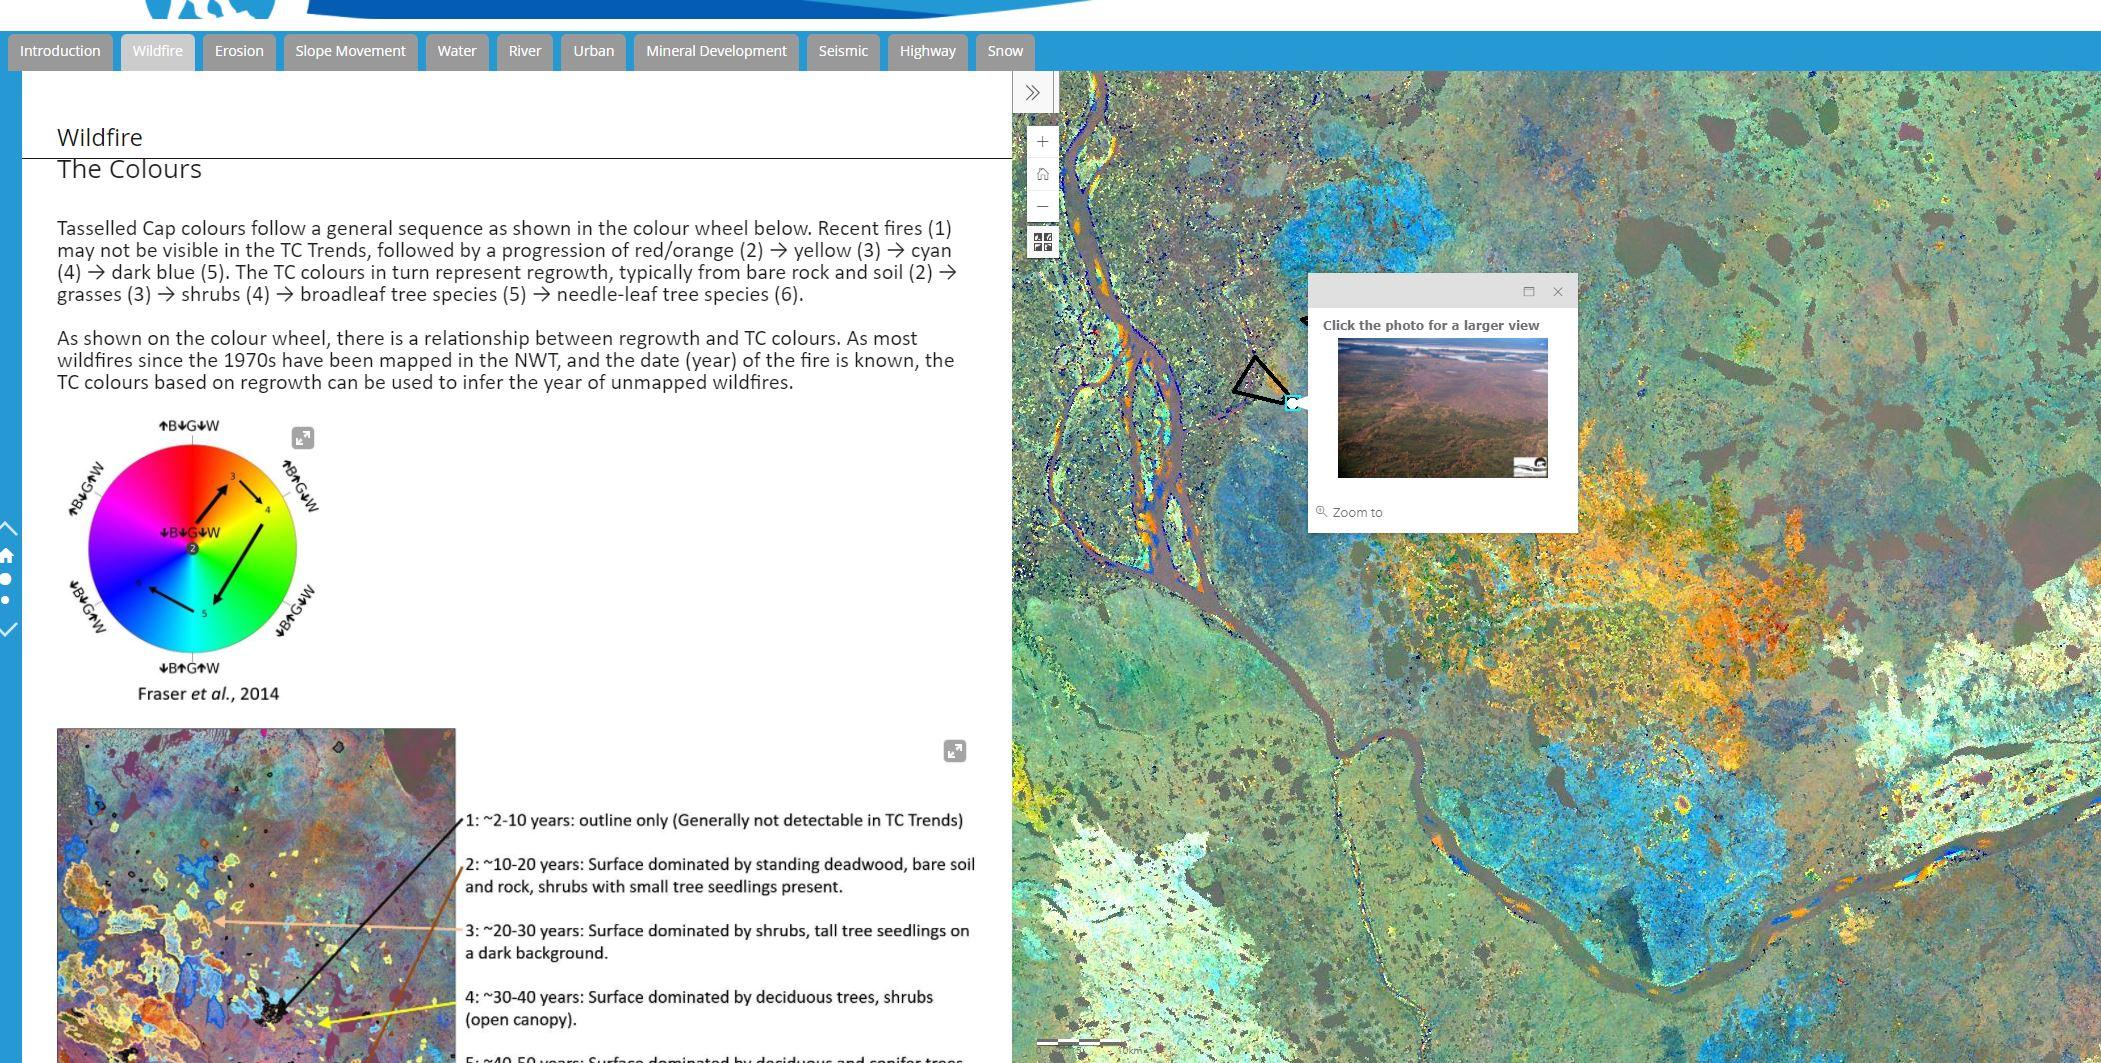
Task: Open the basemap gallery grid icon
Action: point(1042,243)
